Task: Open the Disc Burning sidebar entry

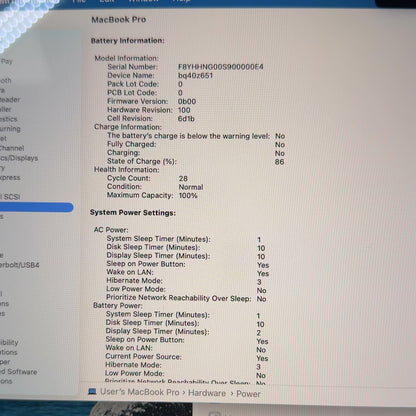Action: click(x=10, y=129)
